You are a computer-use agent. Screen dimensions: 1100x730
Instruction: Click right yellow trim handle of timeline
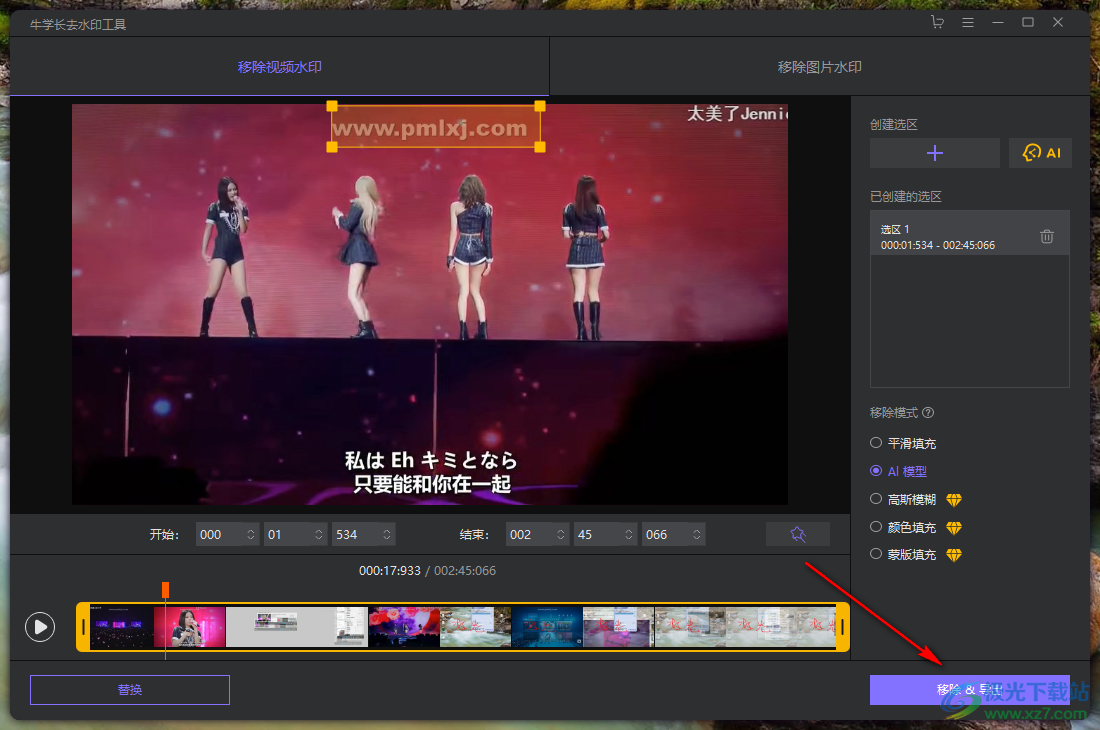(843, 627)
